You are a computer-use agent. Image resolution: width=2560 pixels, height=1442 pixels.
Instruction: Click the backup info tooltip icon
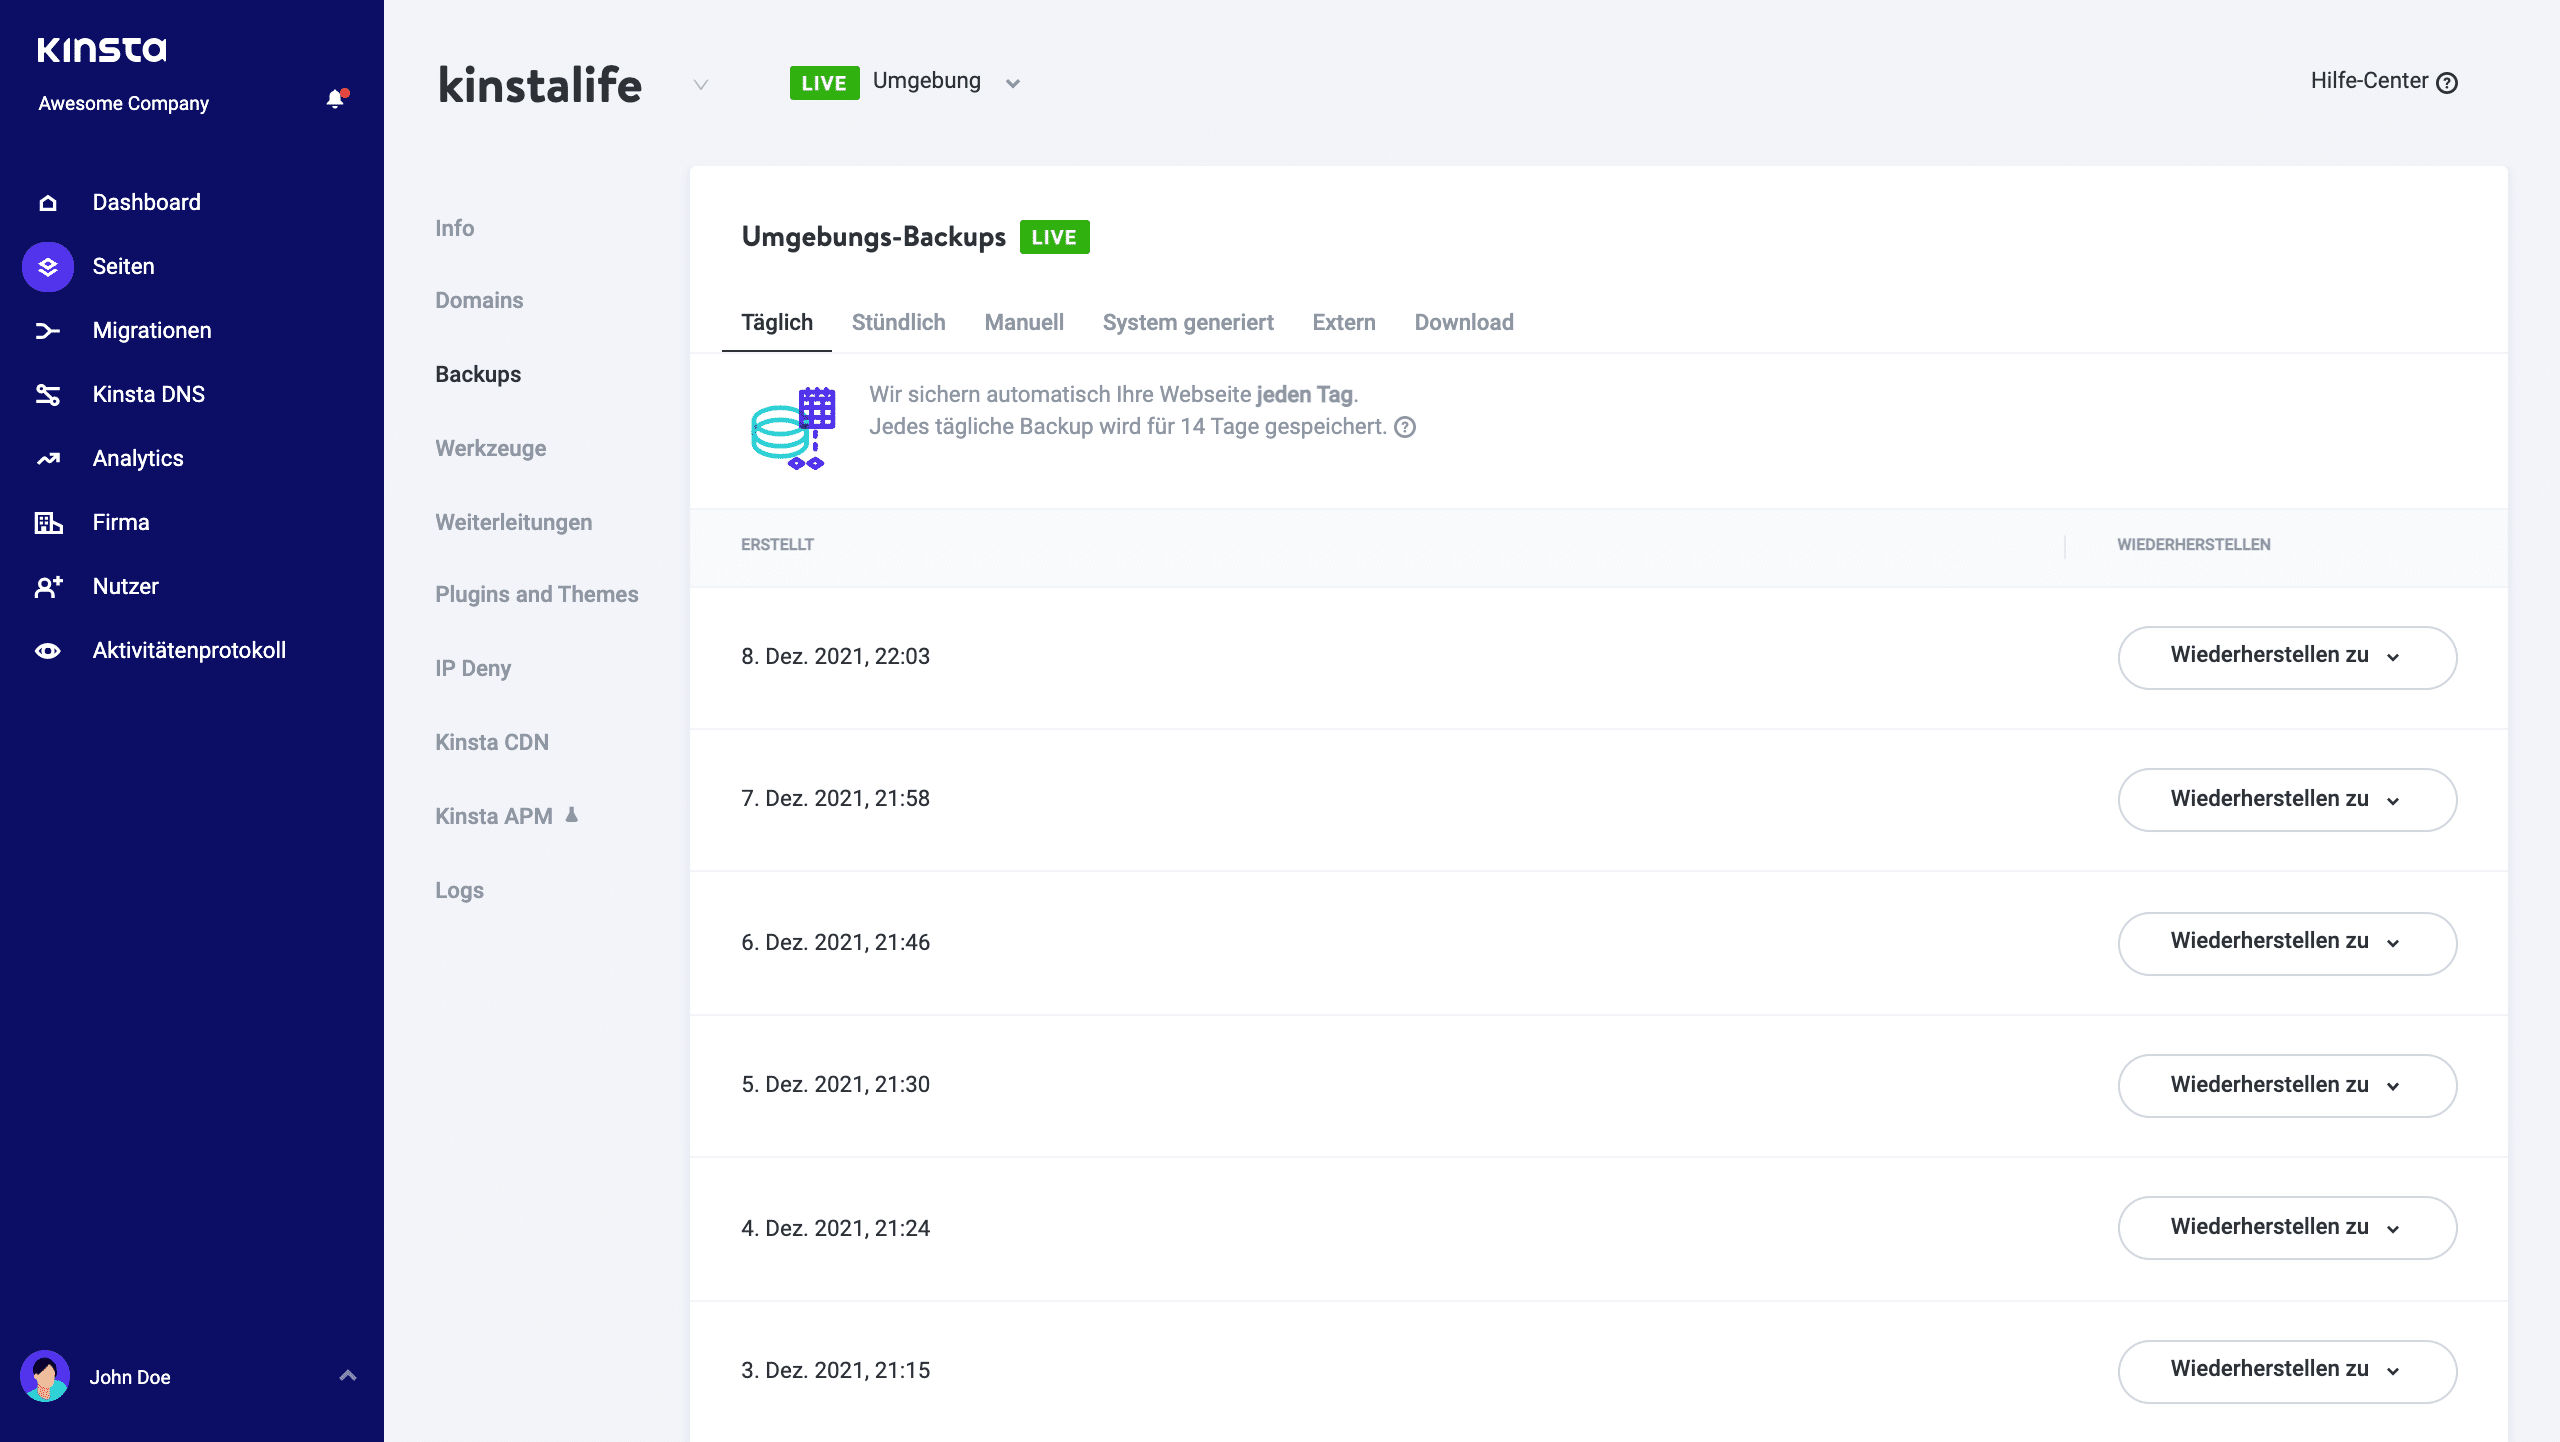tap(1407, 427)
